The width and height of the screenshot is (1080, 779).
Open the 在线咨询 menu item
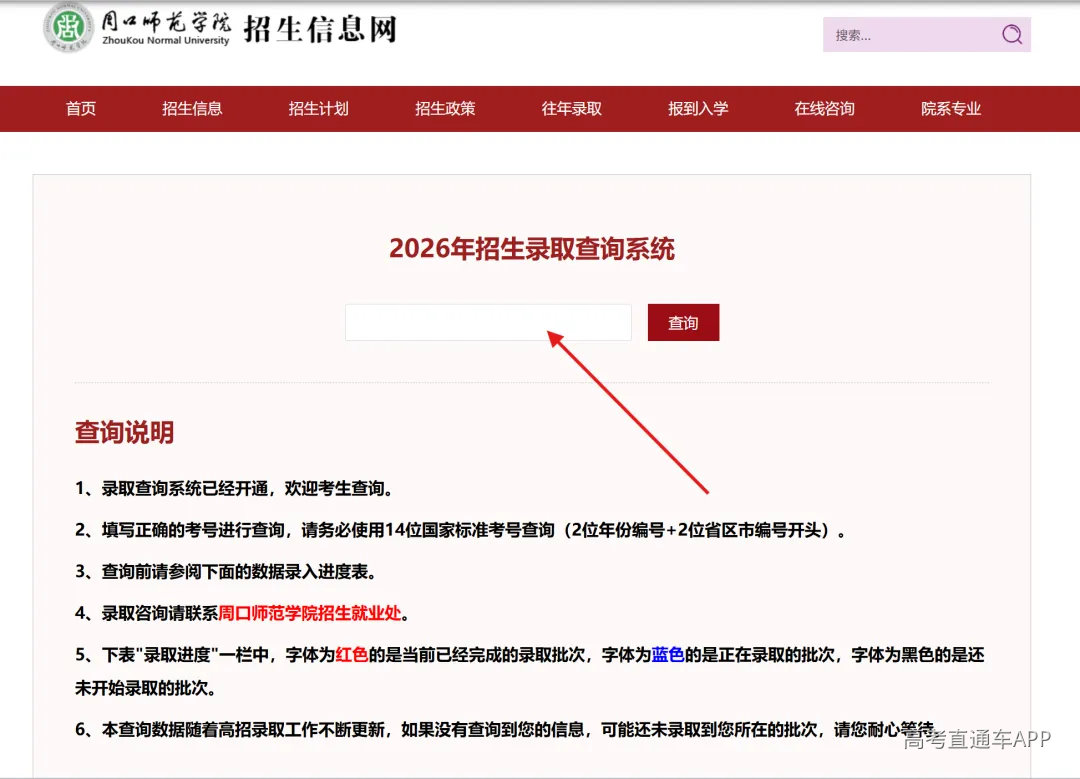[x=824, y=109]
